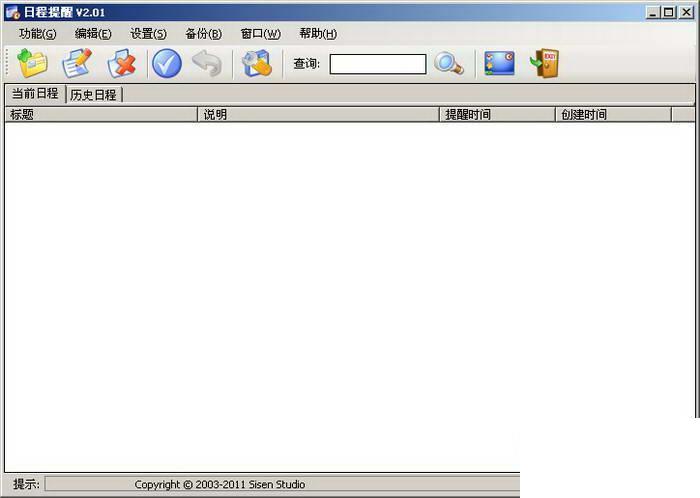700x498 pixels.
Task: Open the 编辑(E) menu
Action: (93, 33)
